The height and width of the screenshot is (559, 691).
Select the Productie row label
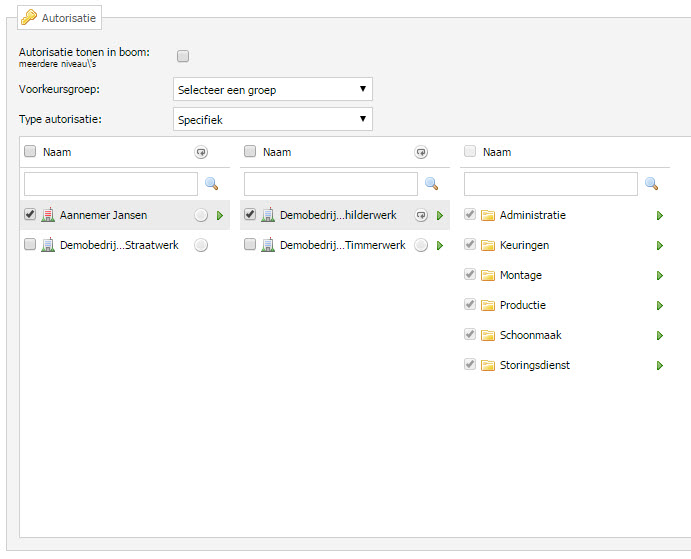coord(523,305)
